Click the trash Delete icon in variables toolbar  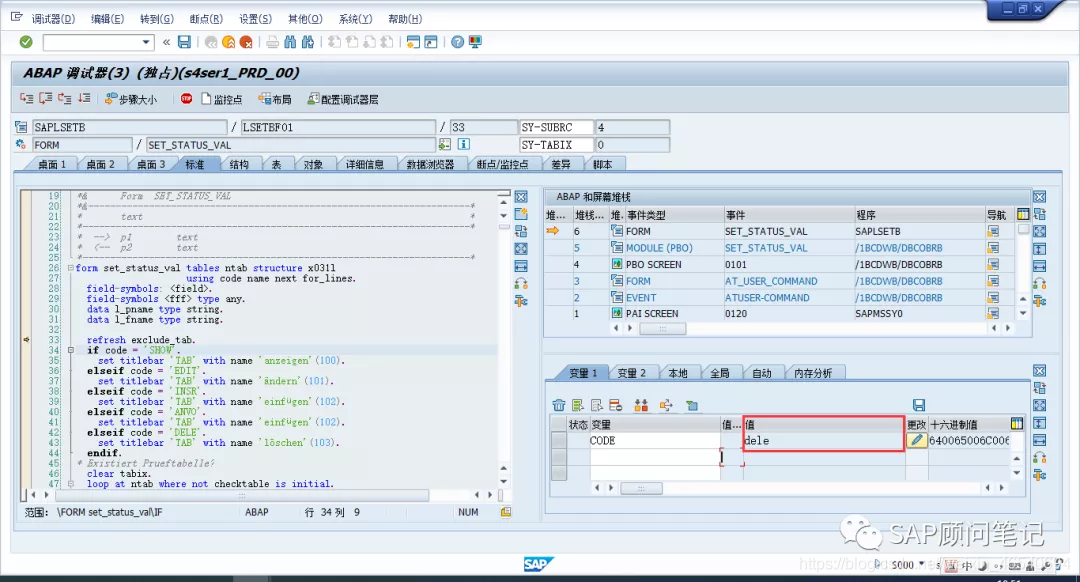[559, 405]
